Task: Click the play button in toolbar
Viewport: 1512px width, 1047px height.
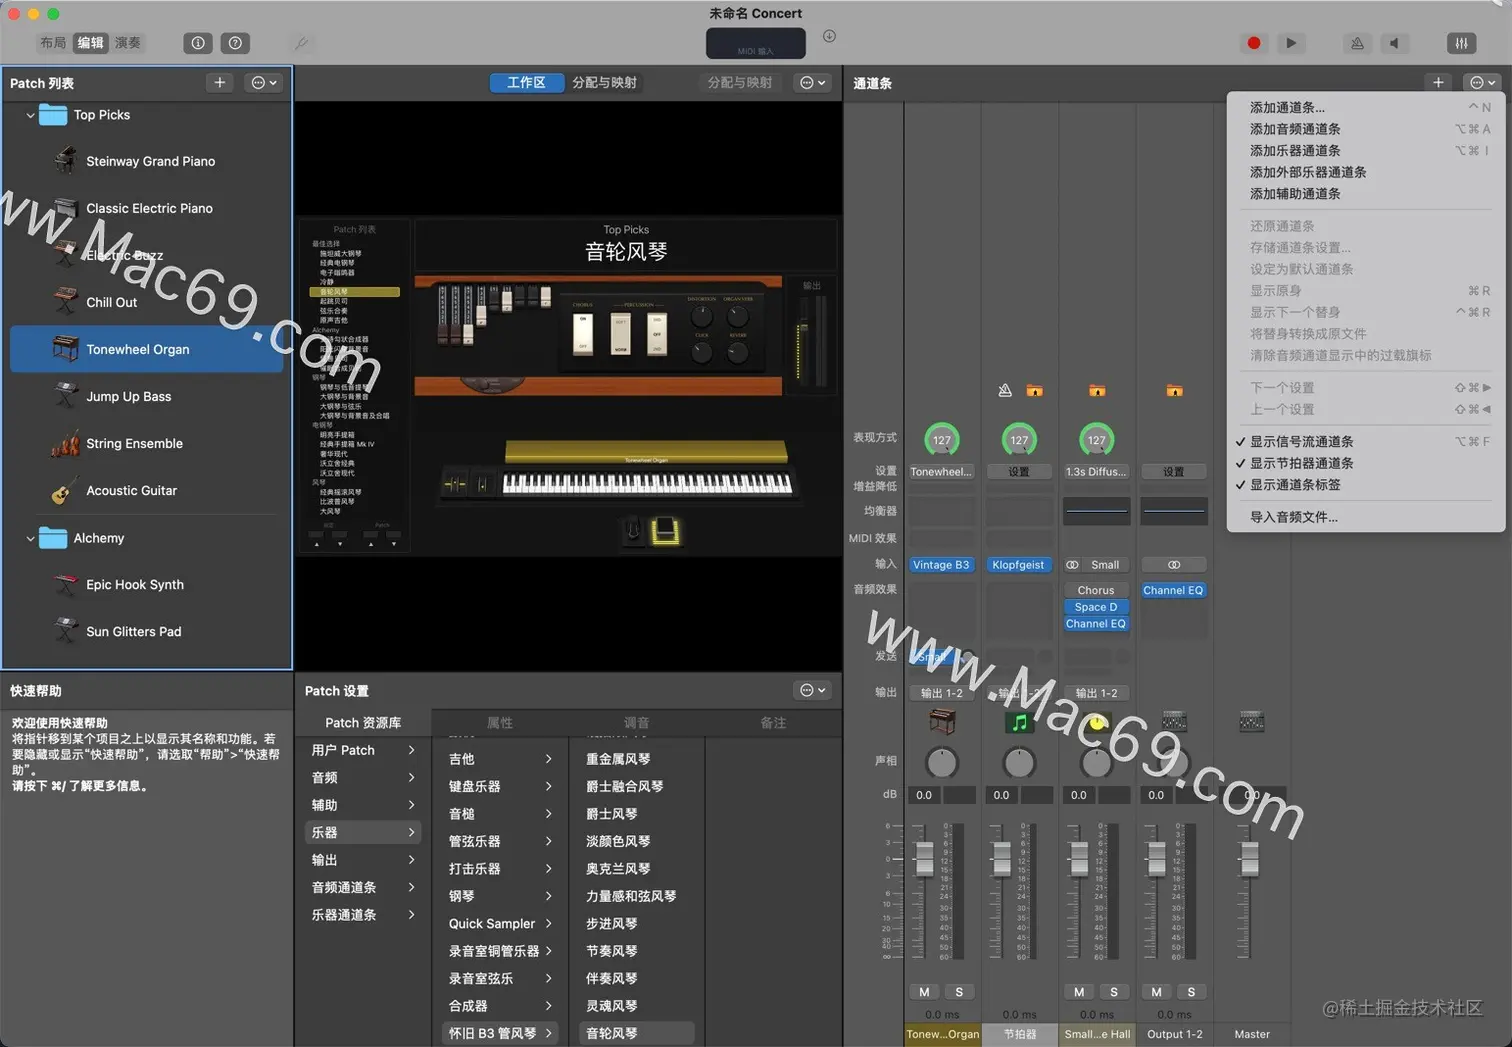Action: [1291, 43]
